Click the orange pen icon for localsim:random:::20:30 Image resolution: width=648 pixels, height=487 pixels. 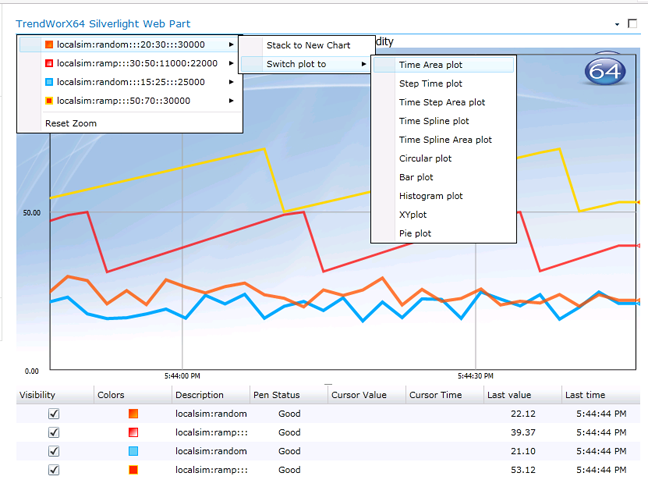click(x=49, y=44)
